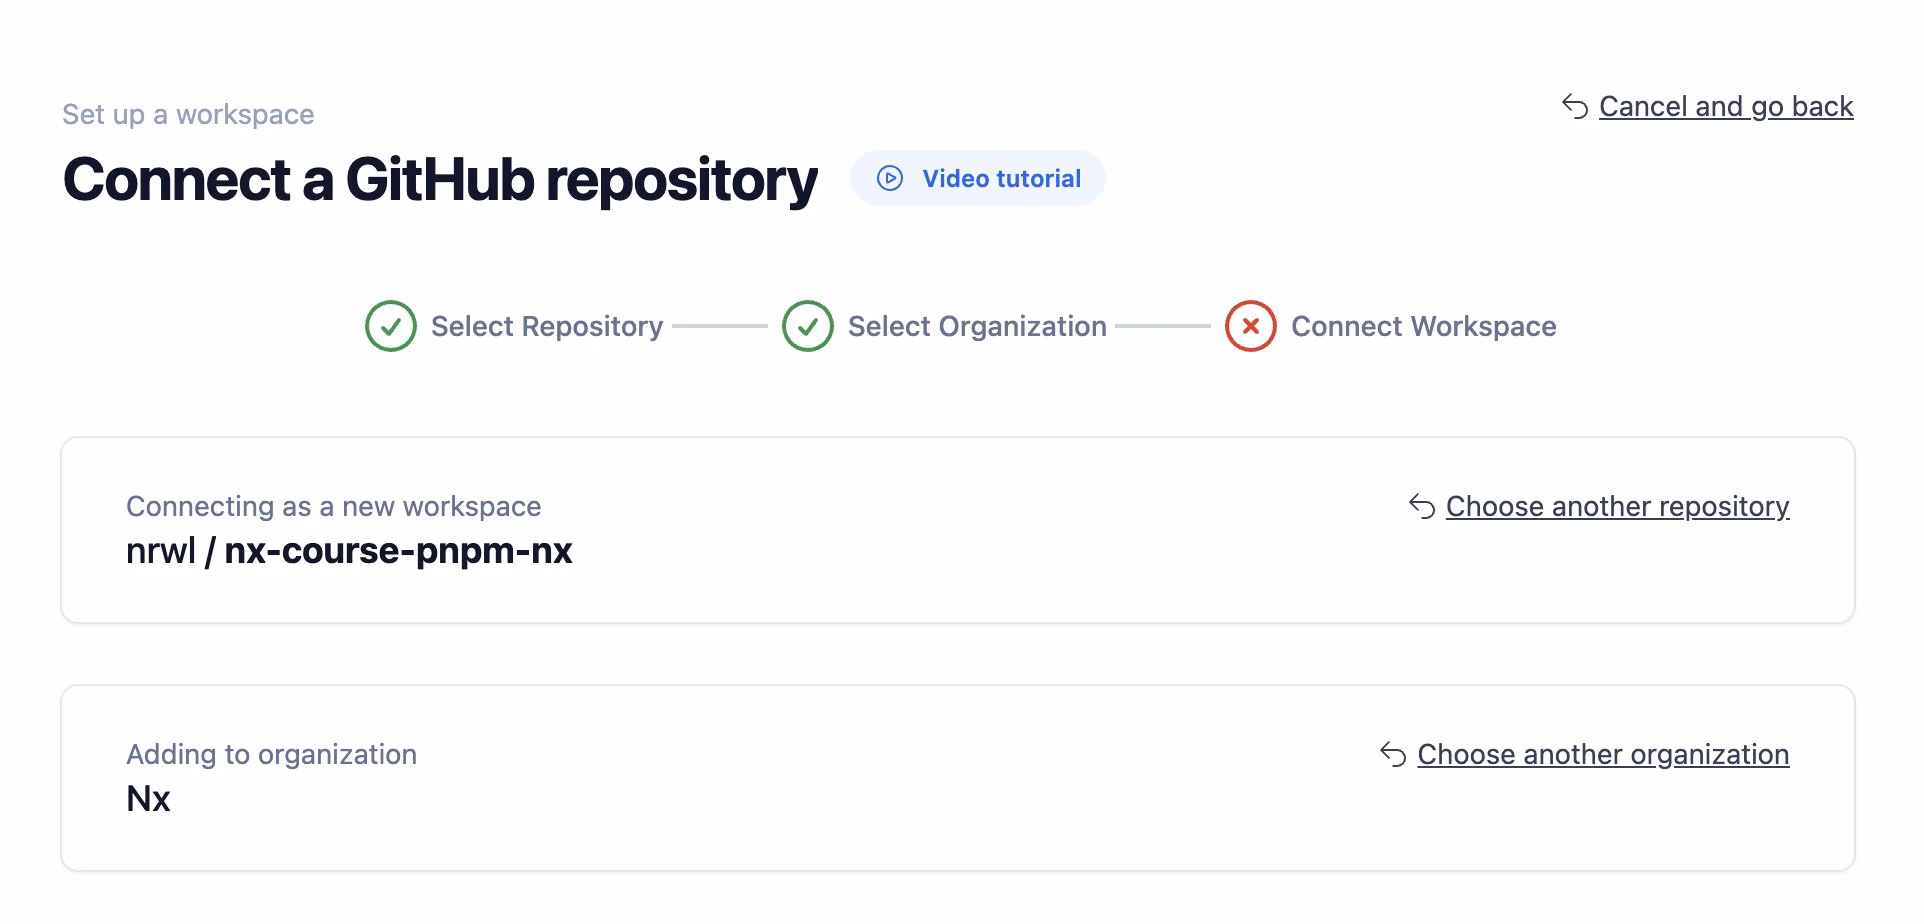Click the nrwl / nx-course-pnpm-nx repository name

(349, 551)
